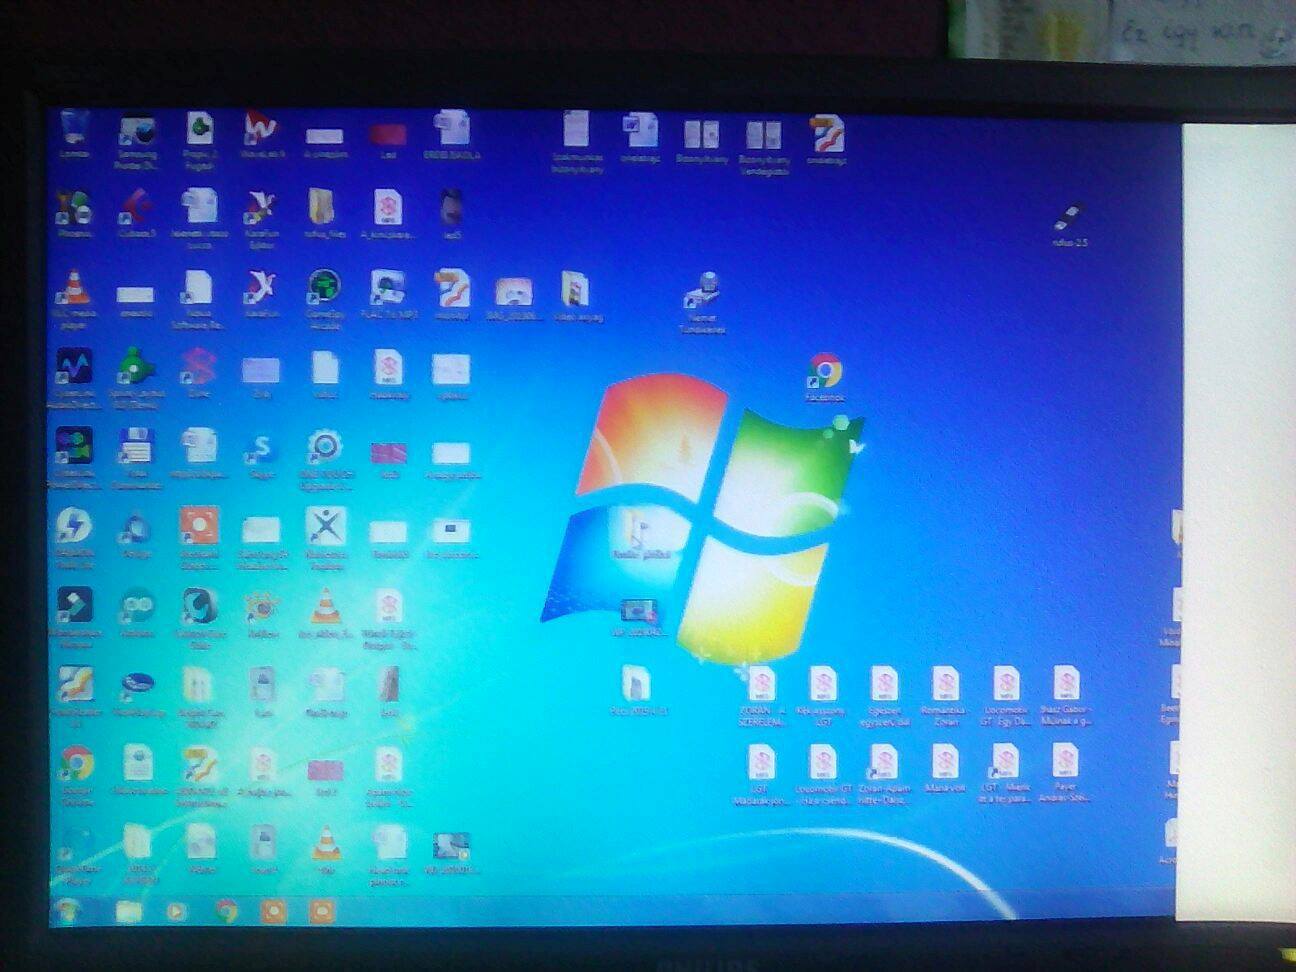Select the Egészen egyszerű dal MP3 file
1296x972 pixels.
884,696
